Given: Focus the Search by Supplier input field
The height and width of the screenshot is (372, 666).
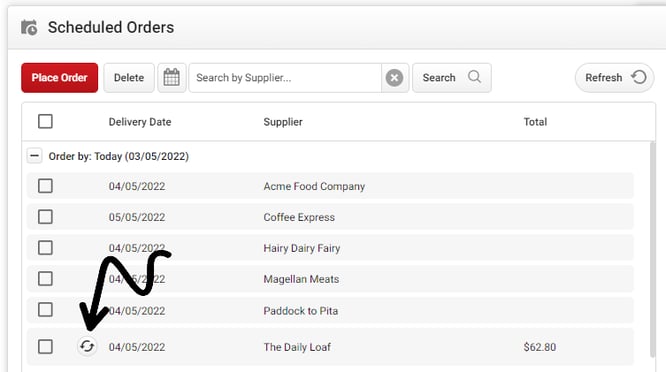Looking at the screenshot, I should [285, 78].
